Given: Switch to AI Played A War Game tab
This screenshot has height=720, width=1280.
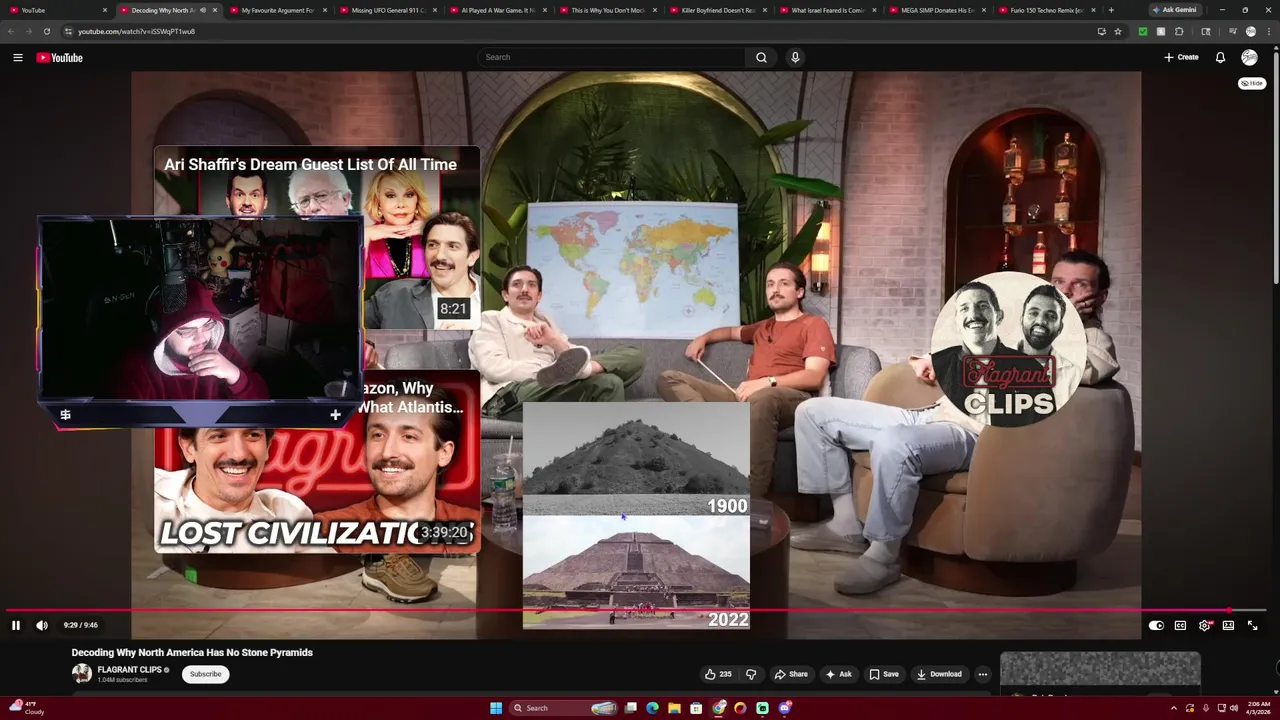Looking at the screenshot, I should 498,10.
